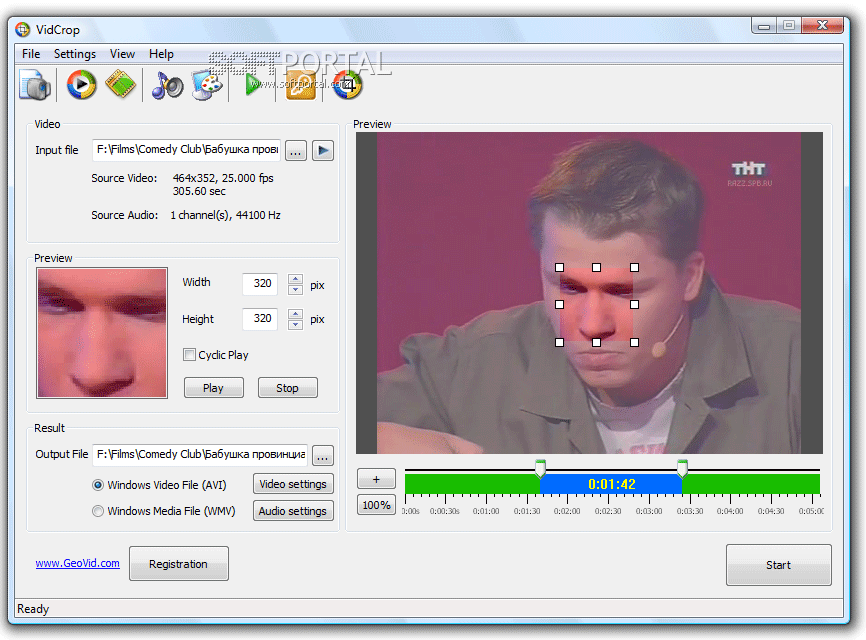Click bottom-left crop handle on video
The width and height of the screenshot is (866, 640).
[559, 342]
